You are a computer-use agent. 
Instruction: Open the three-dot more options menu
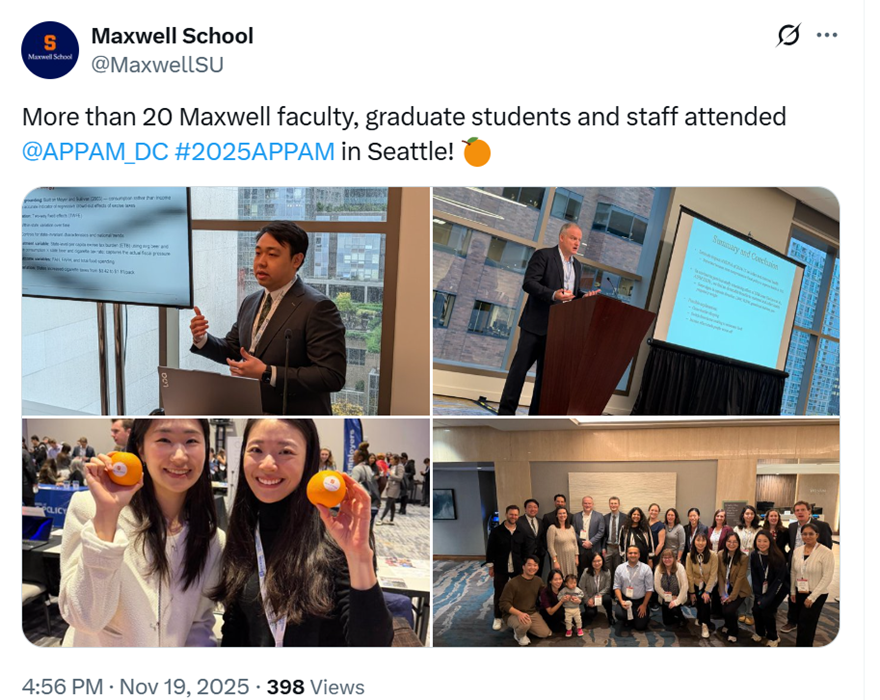point(827,35)
